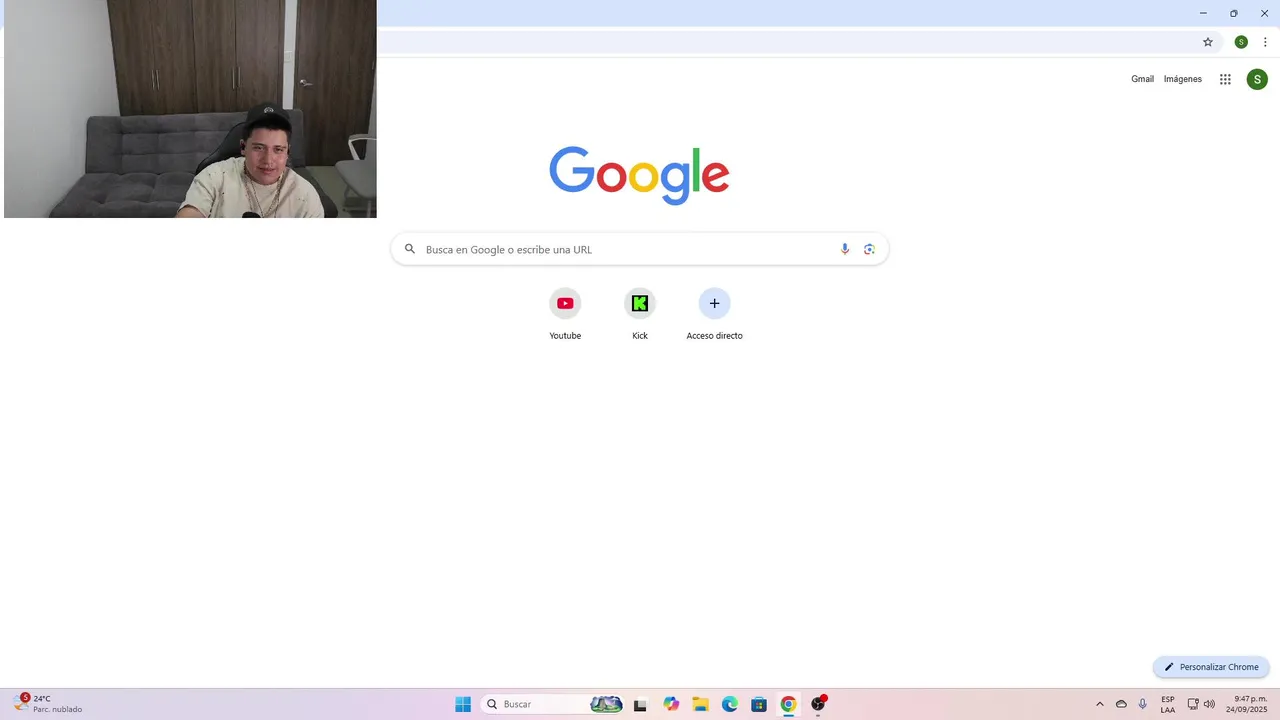Open network and volume quick settings
This screenshot has width=1280, height=720.
pos(1201,704)
